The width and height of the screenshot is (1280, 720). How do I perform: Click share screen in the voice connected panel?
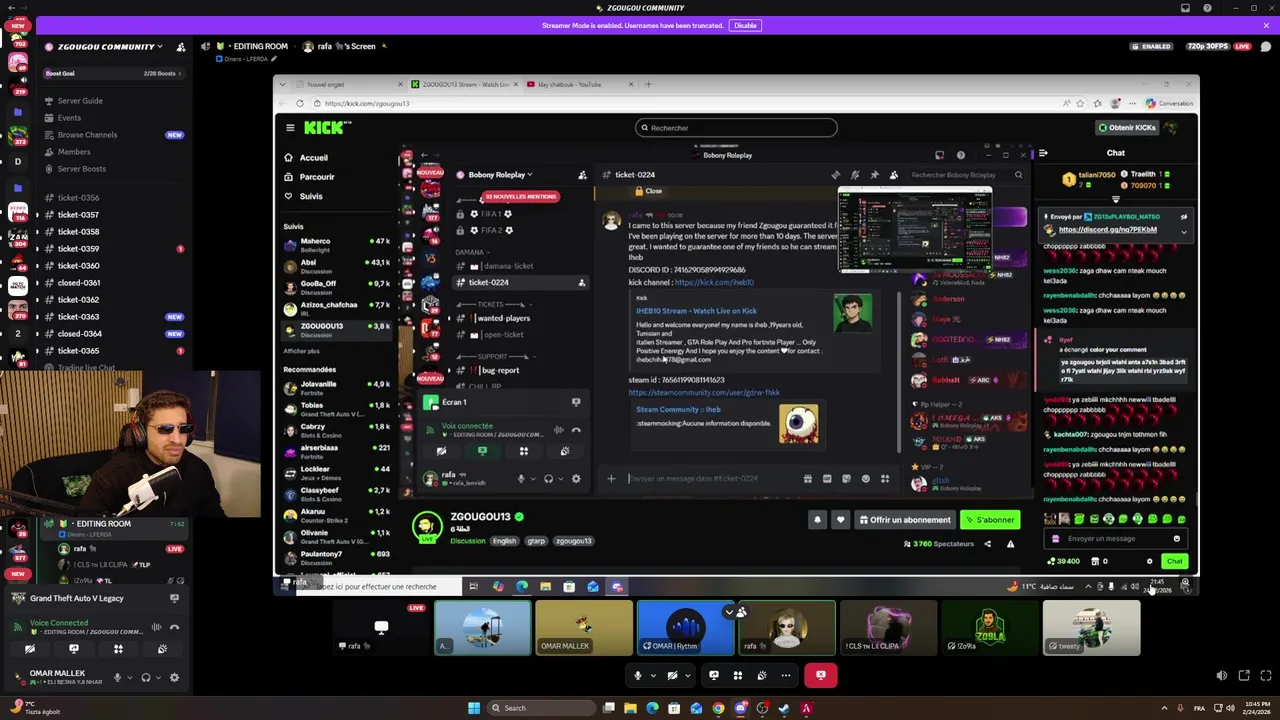click(x=73, y=649)
